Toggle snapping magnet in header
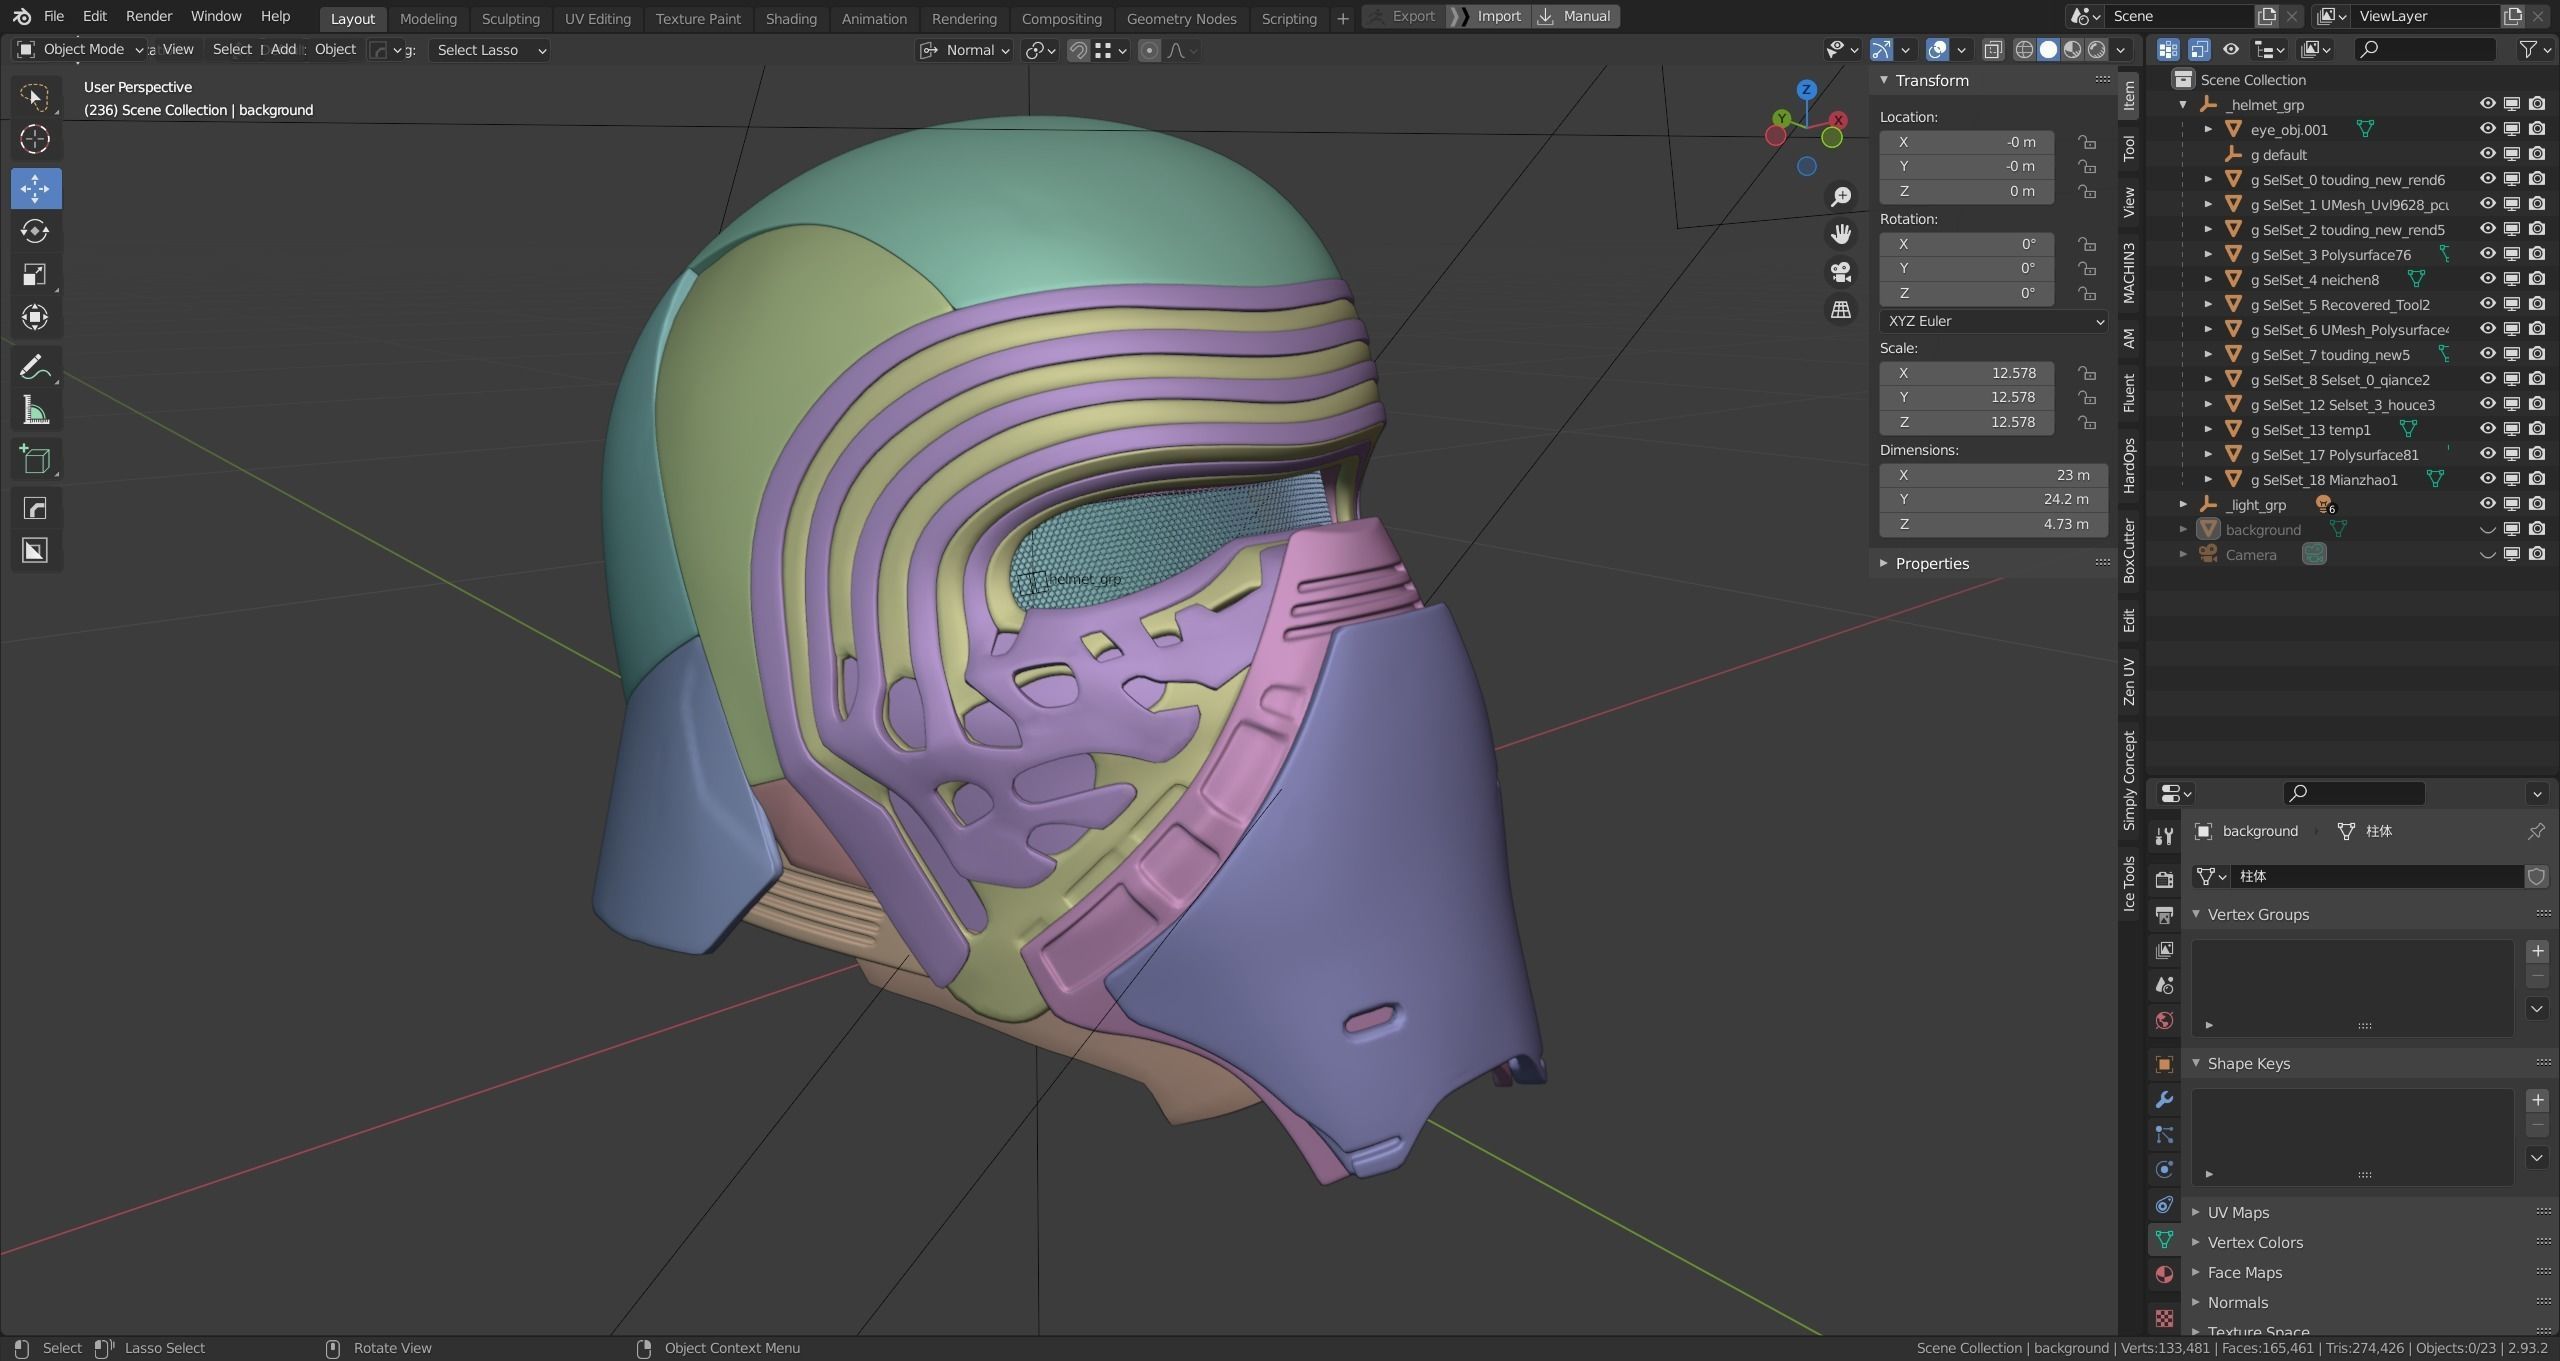The width and height of the screenshot is (2560, 1361). pos(1077,50)
